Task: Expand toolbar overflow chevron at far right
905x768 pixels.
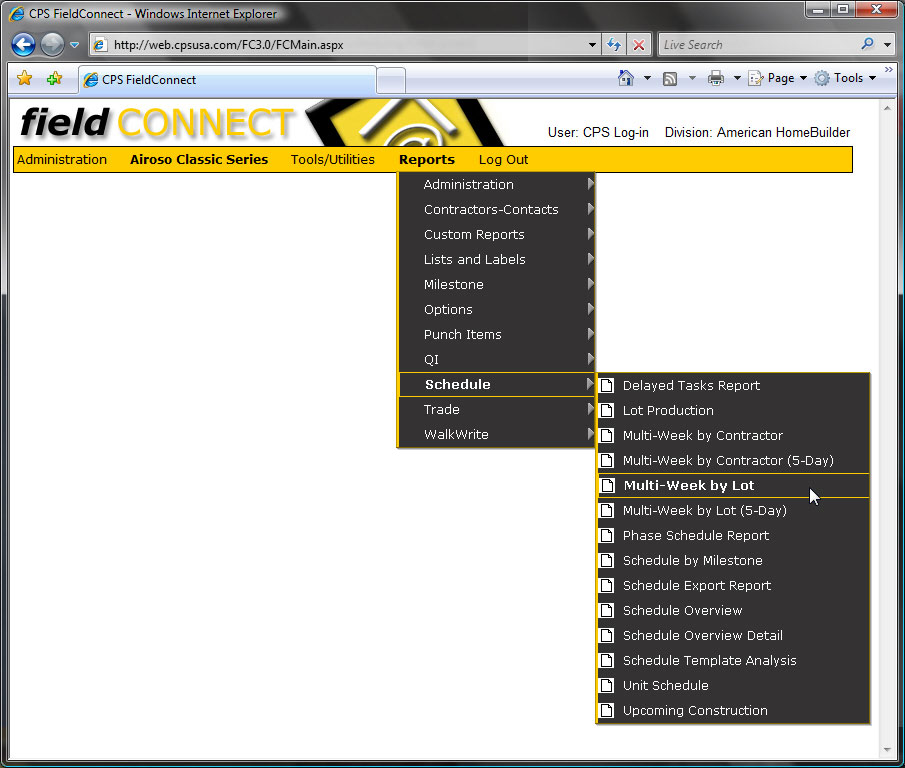Action: coord(889,69)
